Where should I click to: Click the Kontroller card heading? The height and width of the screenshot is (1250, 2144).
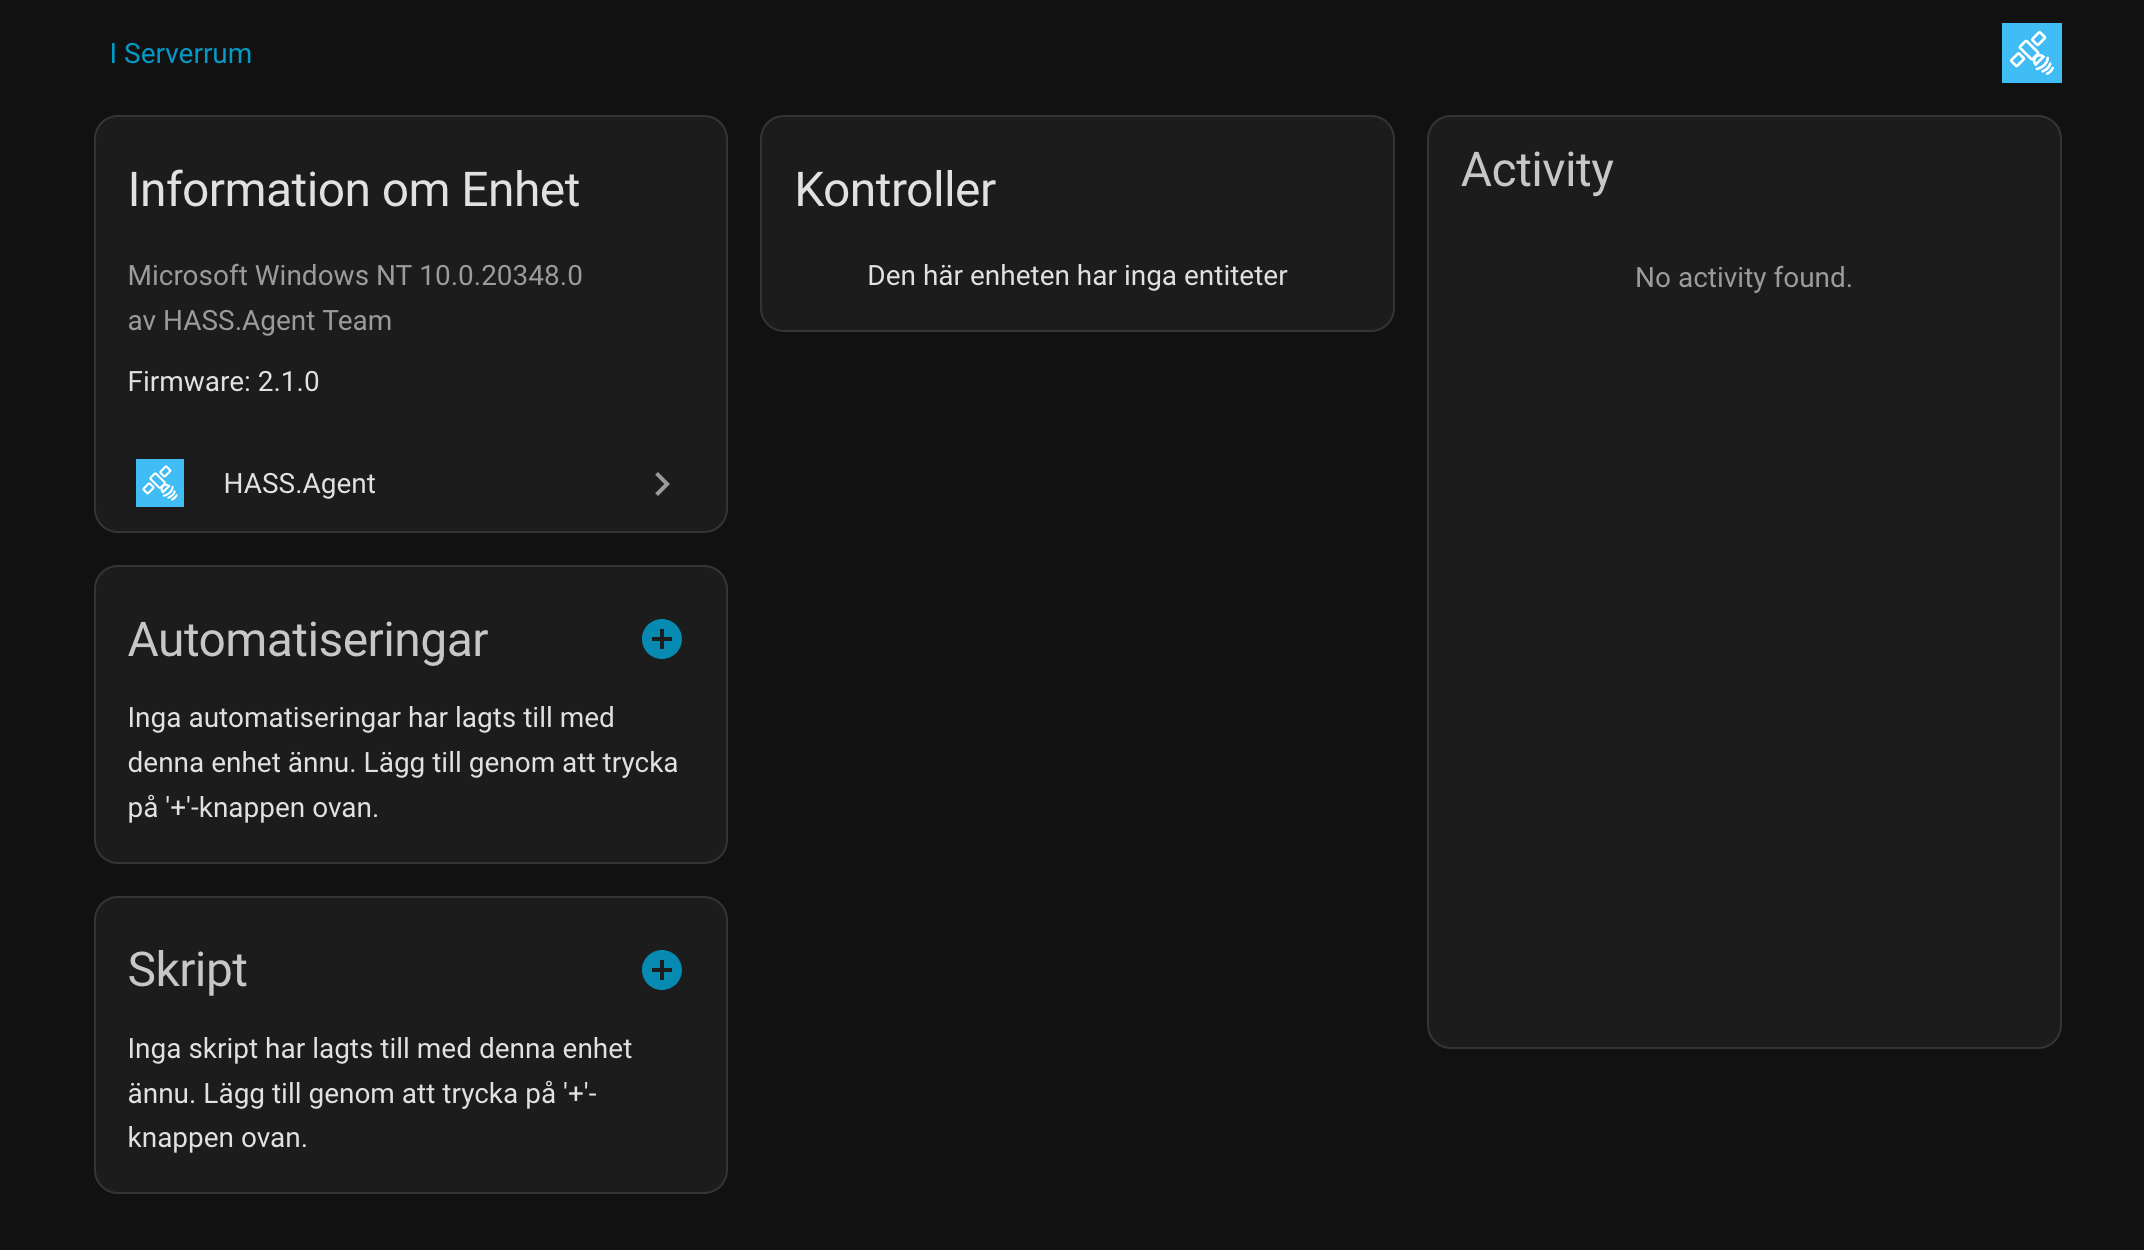895,190
